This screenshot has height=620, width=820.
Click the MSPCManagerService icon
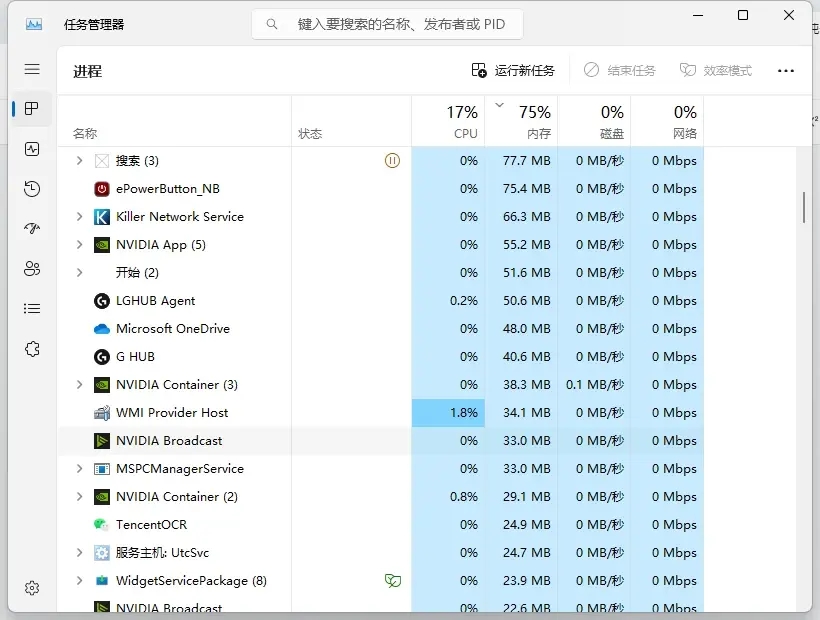click(x=101, y=469)
